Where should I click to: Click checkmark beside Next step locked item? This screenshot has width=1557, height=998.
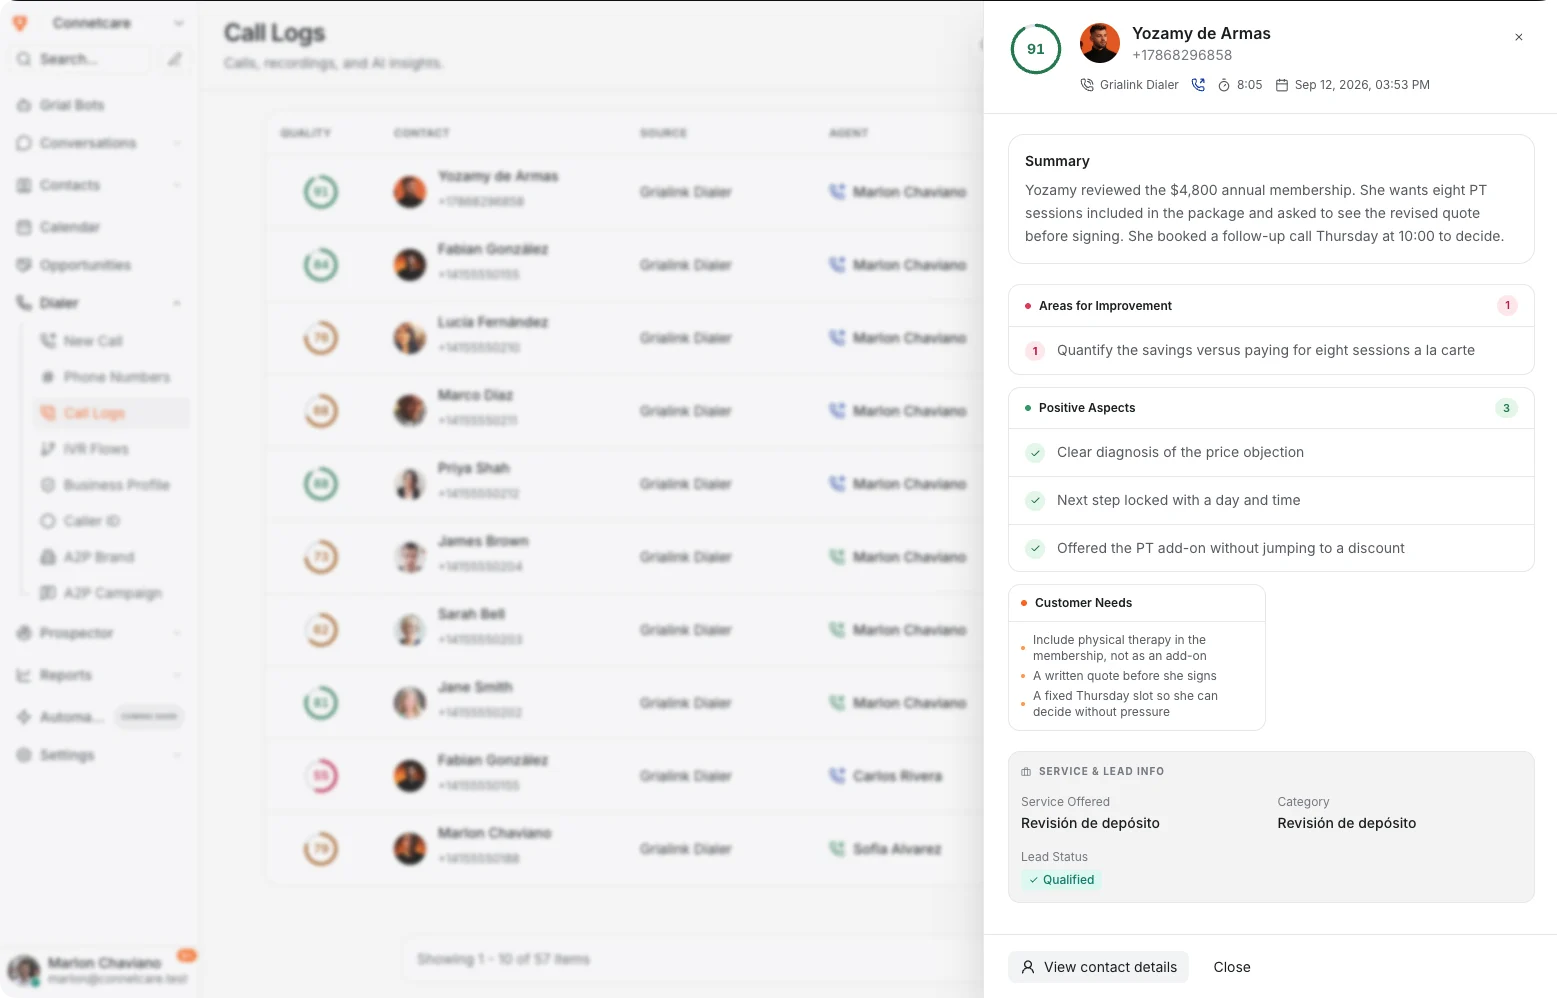1035,501
